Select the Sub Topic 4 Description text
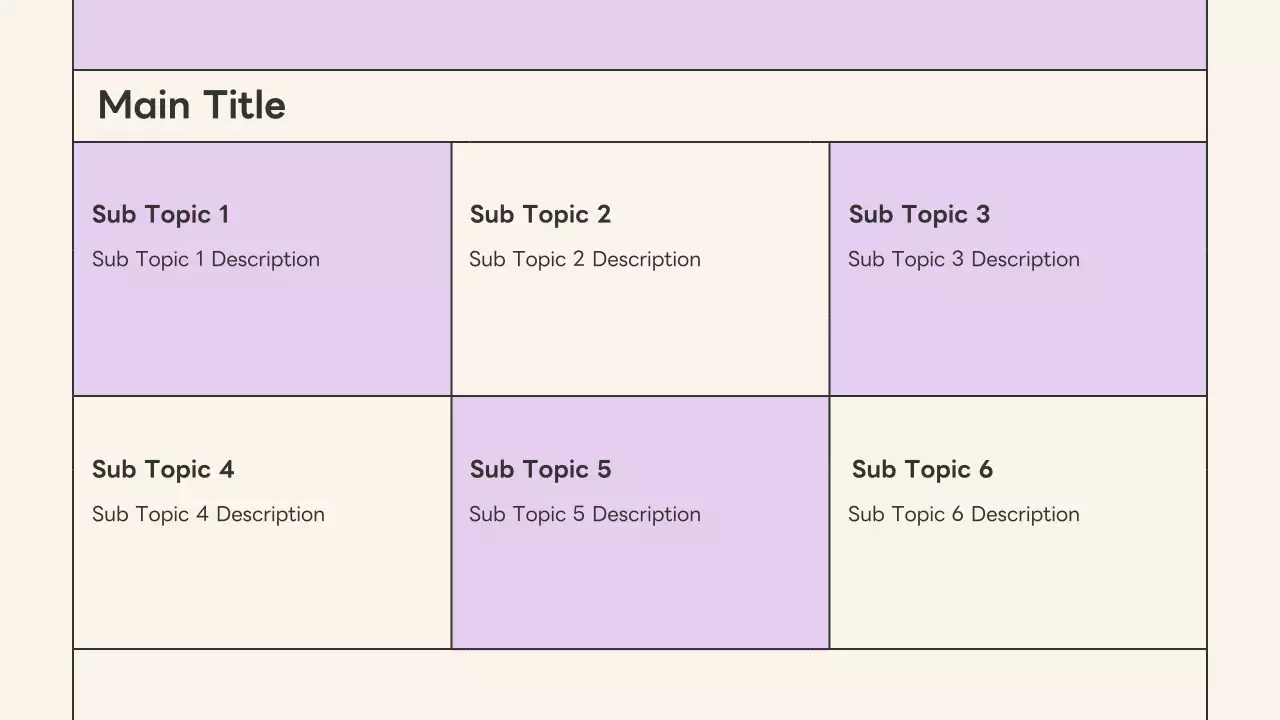 208,514
